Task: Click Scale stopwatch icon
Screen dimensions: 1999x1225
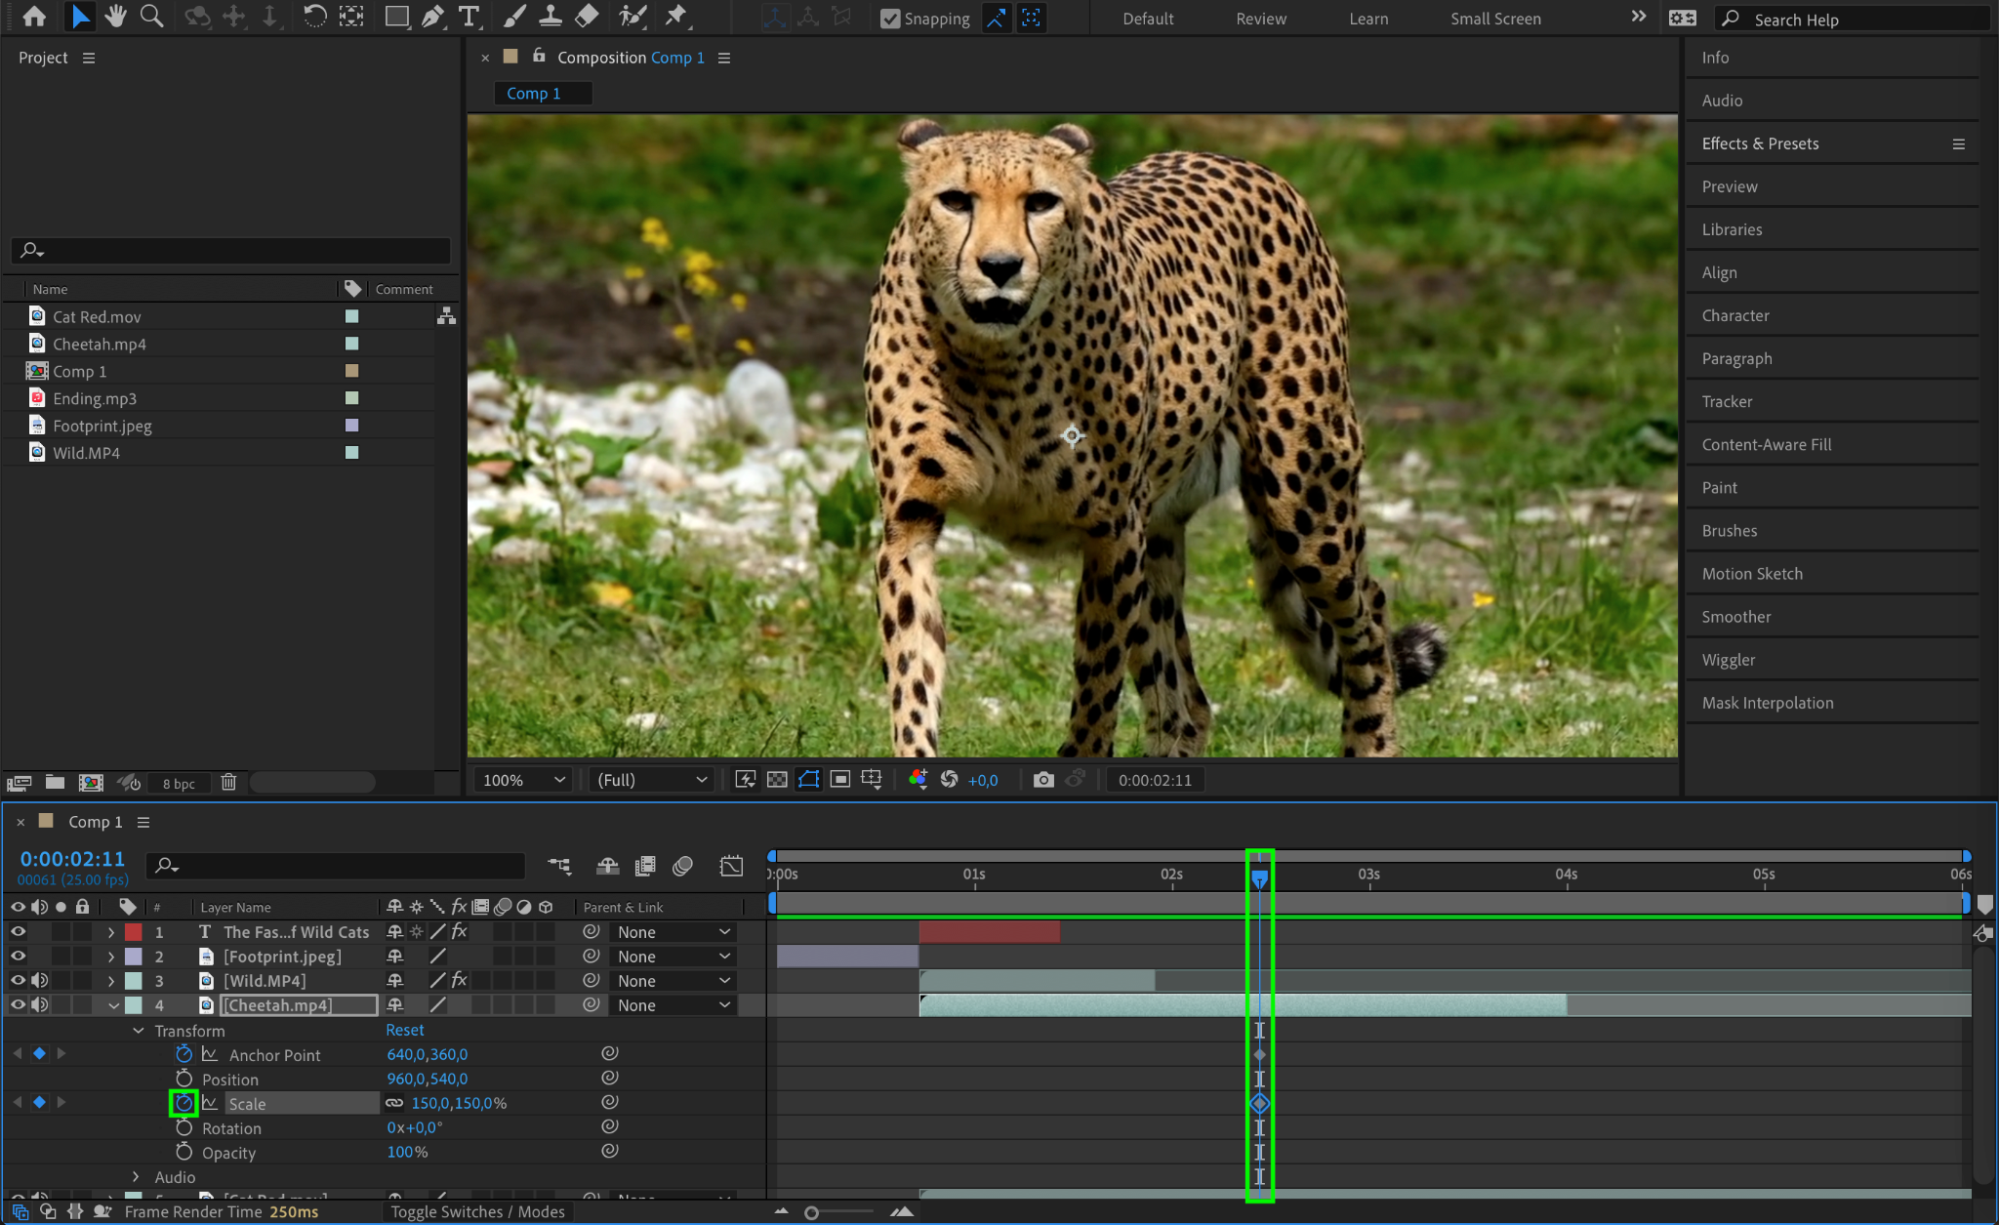Action: [183, 1103]
